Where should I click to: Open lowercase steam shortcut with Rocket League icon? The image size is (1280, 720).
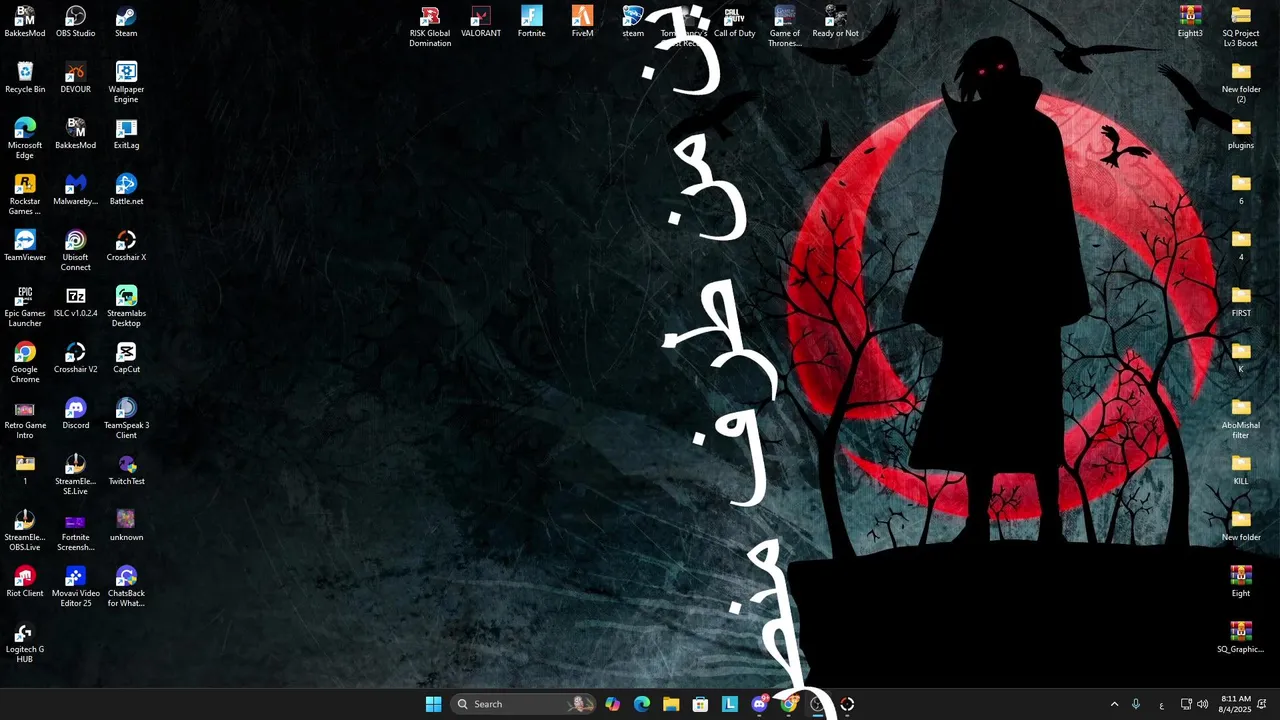click(x=633, y=22)
